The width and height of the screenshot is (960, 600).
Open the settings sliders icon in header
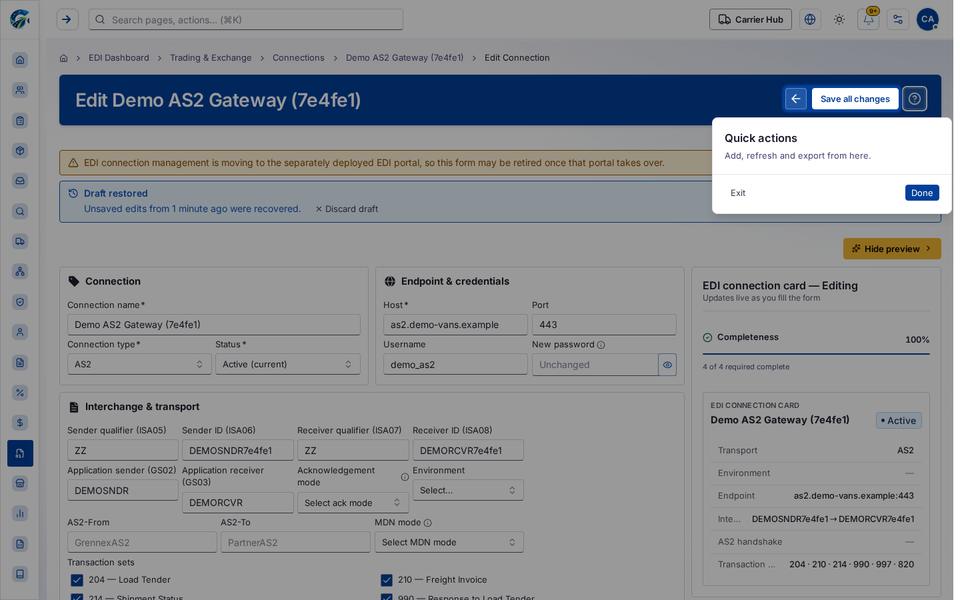point(898,20)
